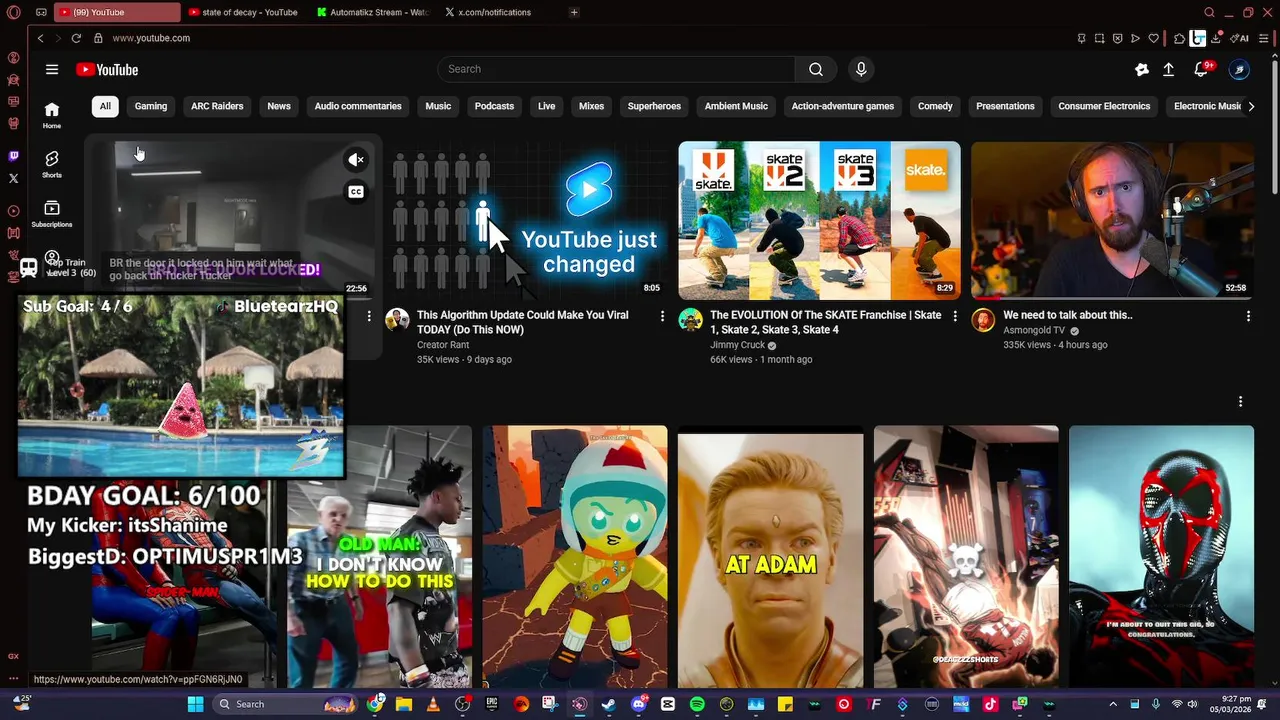The height and width of the screenshot is (720, 1280).
Task: Open Twitch in browser sidebar
Action: [x=13, y=156]
